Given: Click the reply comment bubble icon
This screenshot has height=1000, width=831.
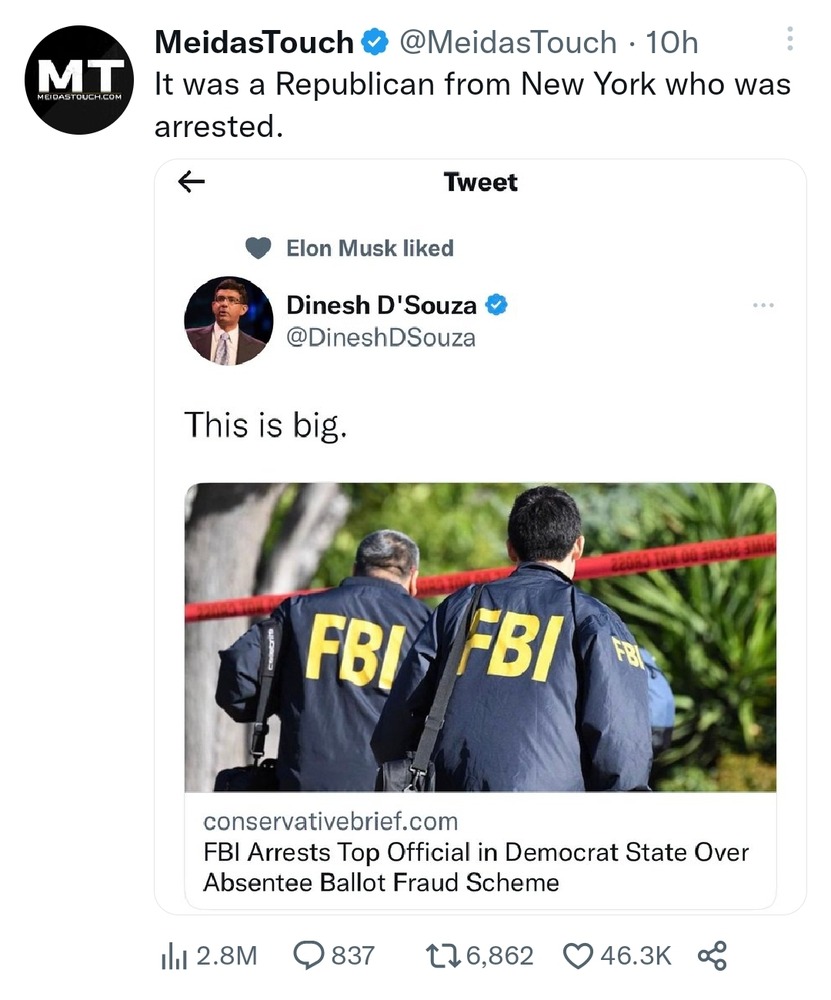Looking at the screenshot, I should [308, 956].
